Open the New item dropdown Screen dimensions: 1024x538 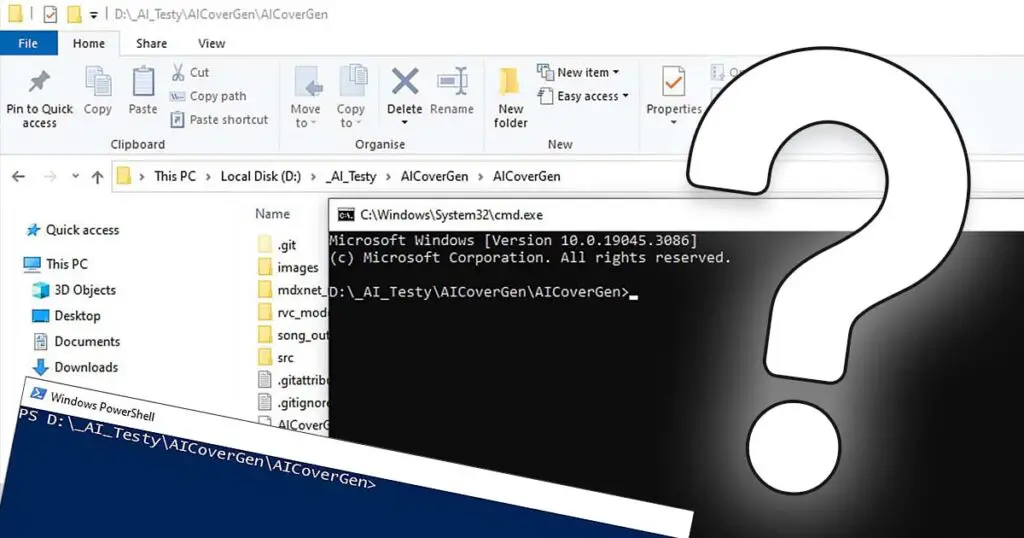click(578, 72)
